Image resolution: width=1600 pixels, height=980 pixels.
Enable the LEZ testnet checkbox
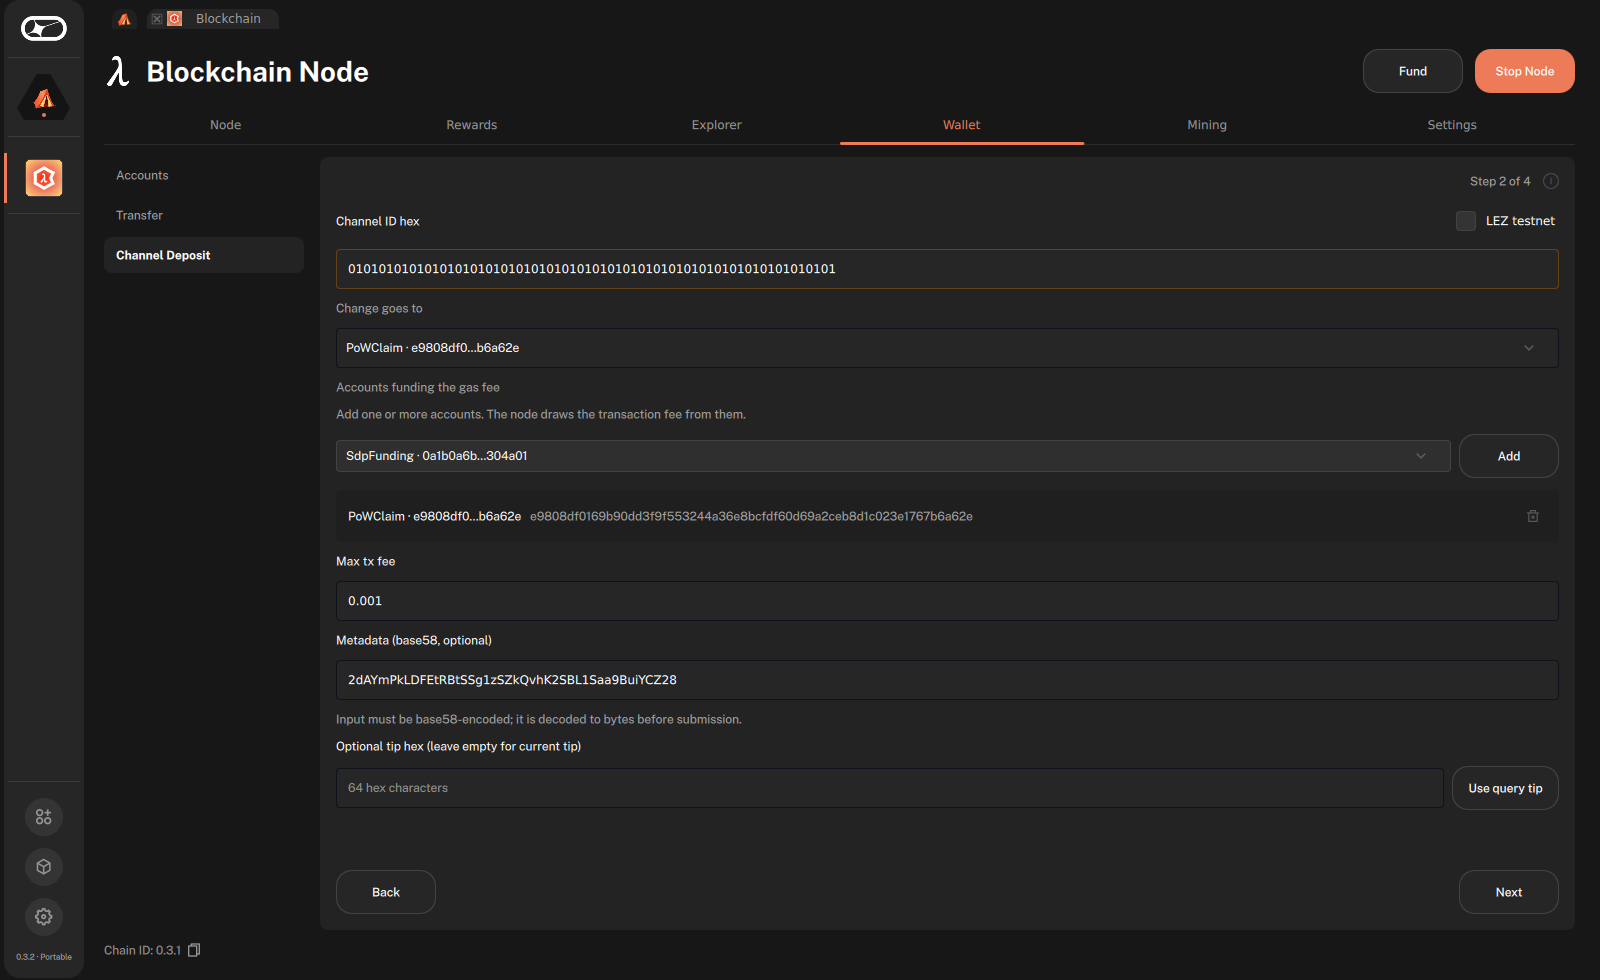click(1466, 221)
